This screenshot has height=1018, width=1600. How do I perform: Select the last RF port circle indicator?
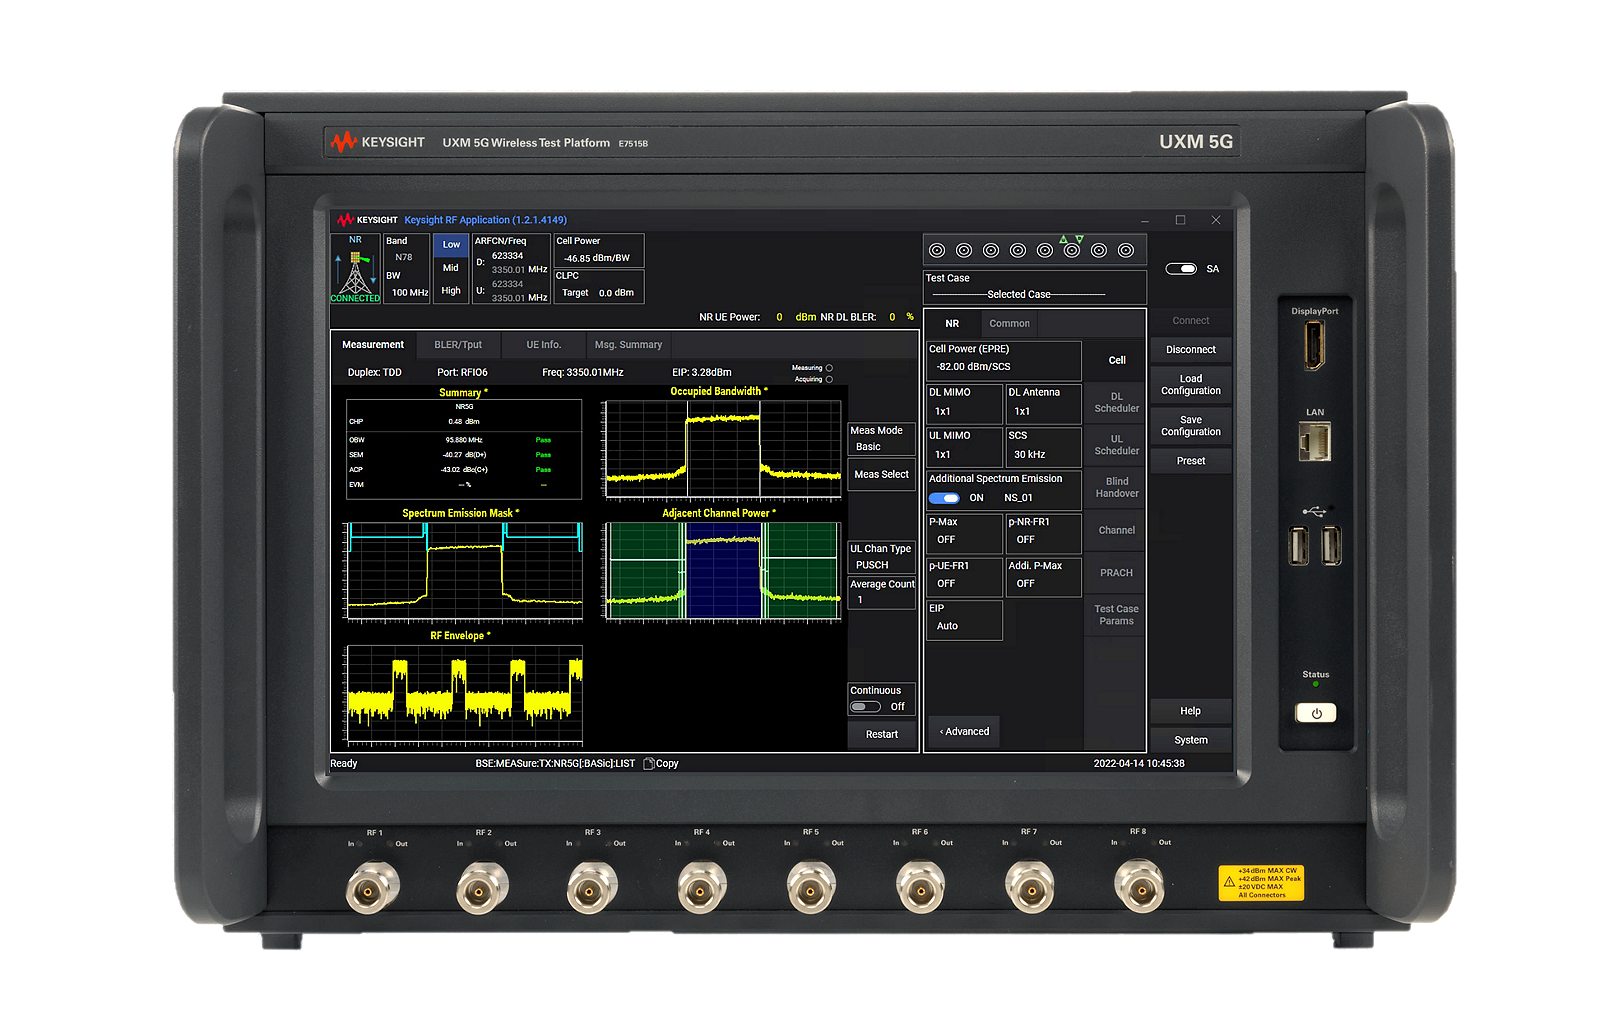coord(1126,250)
